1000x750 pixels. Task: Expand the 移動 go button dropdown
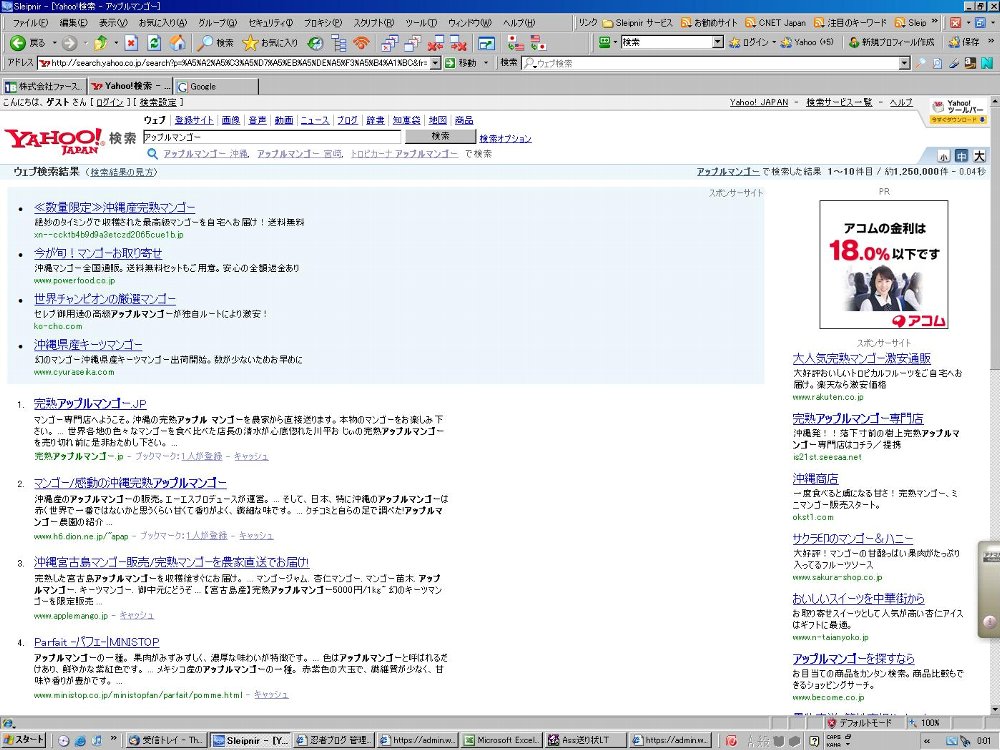[485, 63]
